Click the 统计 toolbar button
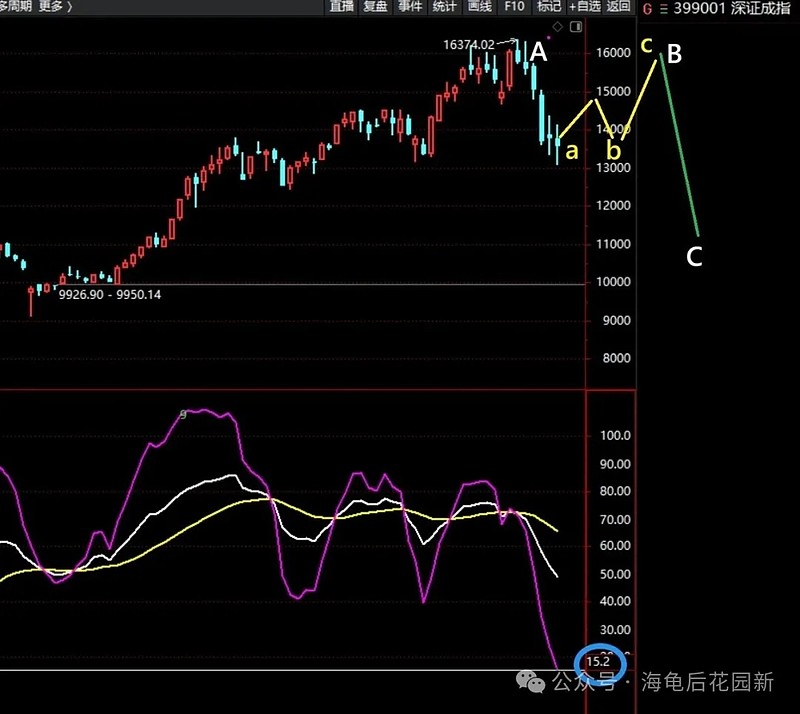This screenshot has width=800, height=714. coord(444,7)
